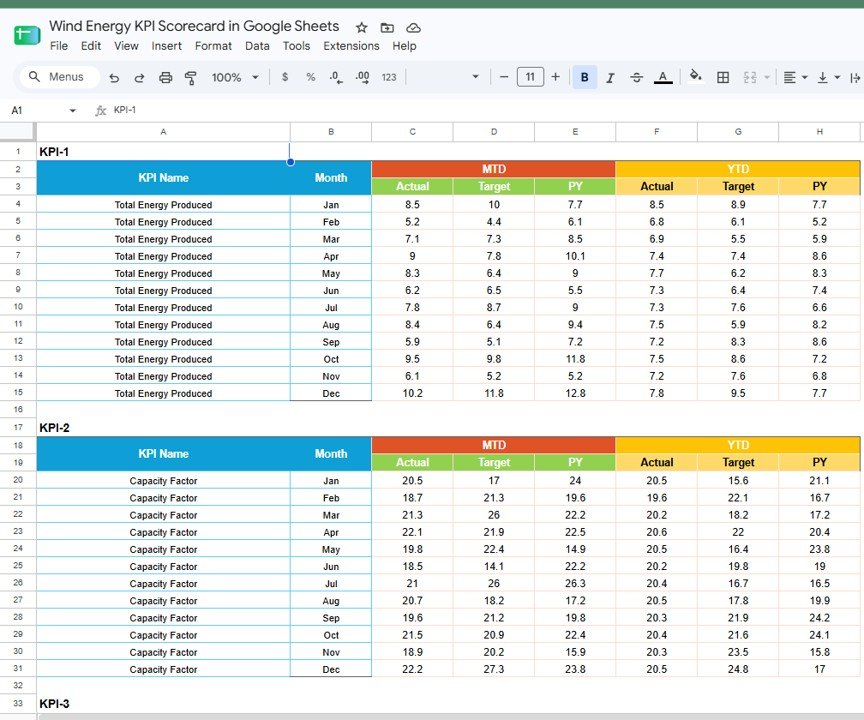Click the redo arrow
Image resolution: width=864 pixels, height=720 pixels.
139,78
